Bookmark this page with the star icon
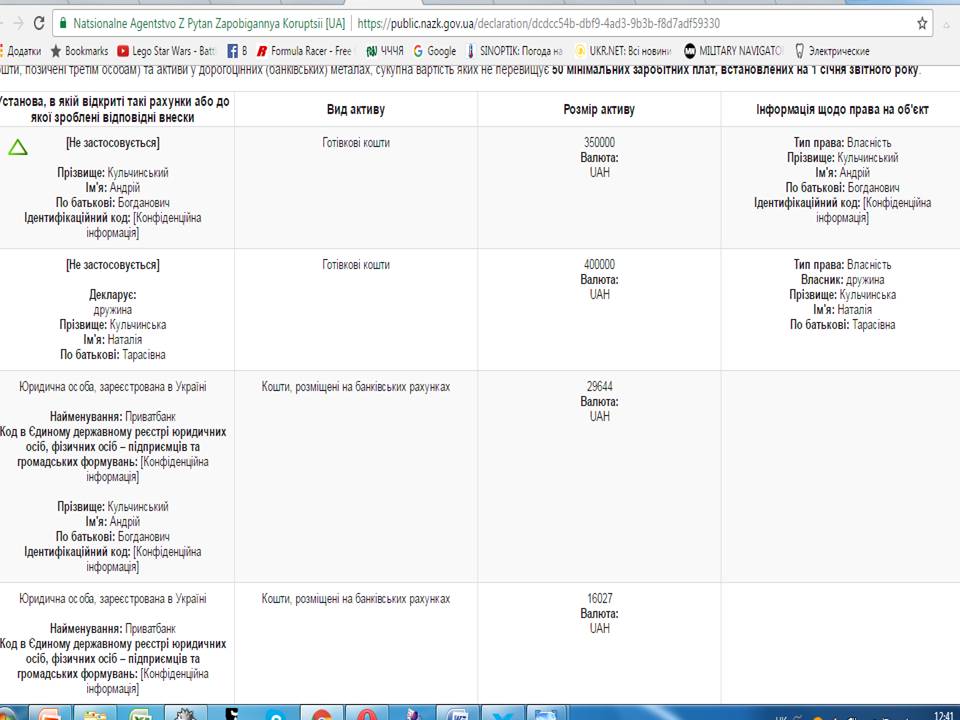960x720 pixels. (922, 23)
